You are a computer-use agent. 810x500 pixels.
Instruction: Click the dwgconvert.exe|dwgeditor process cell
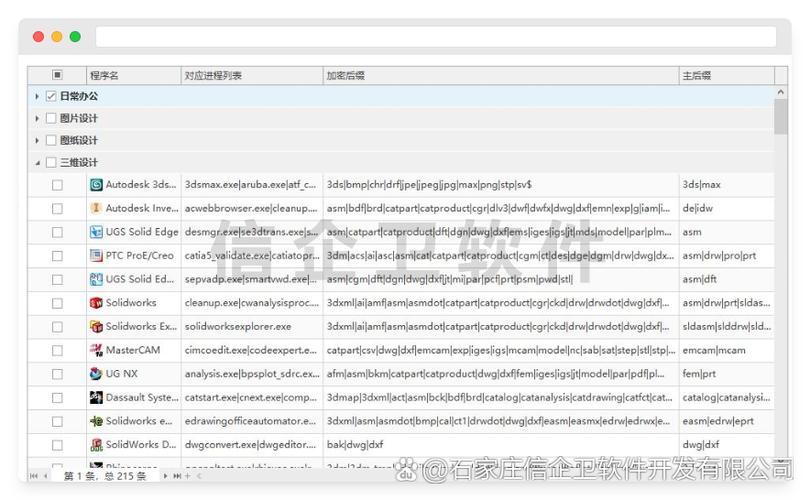tap(252, 445)
